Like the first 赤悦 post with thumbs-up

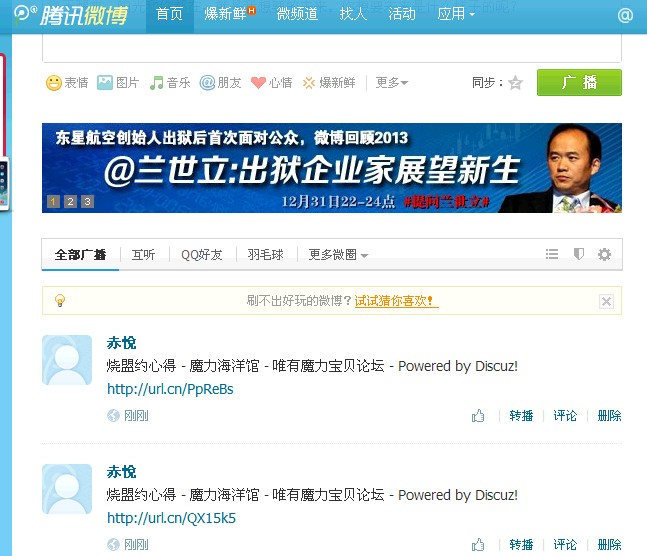click(478, 416)
